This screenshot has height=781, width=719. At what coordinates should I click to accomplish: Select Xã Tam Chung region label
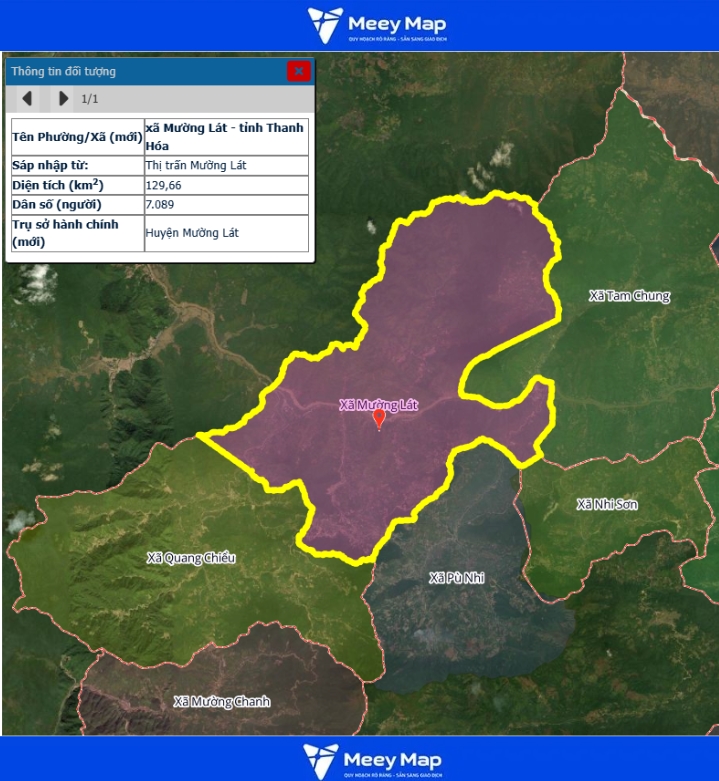[629, 296]
